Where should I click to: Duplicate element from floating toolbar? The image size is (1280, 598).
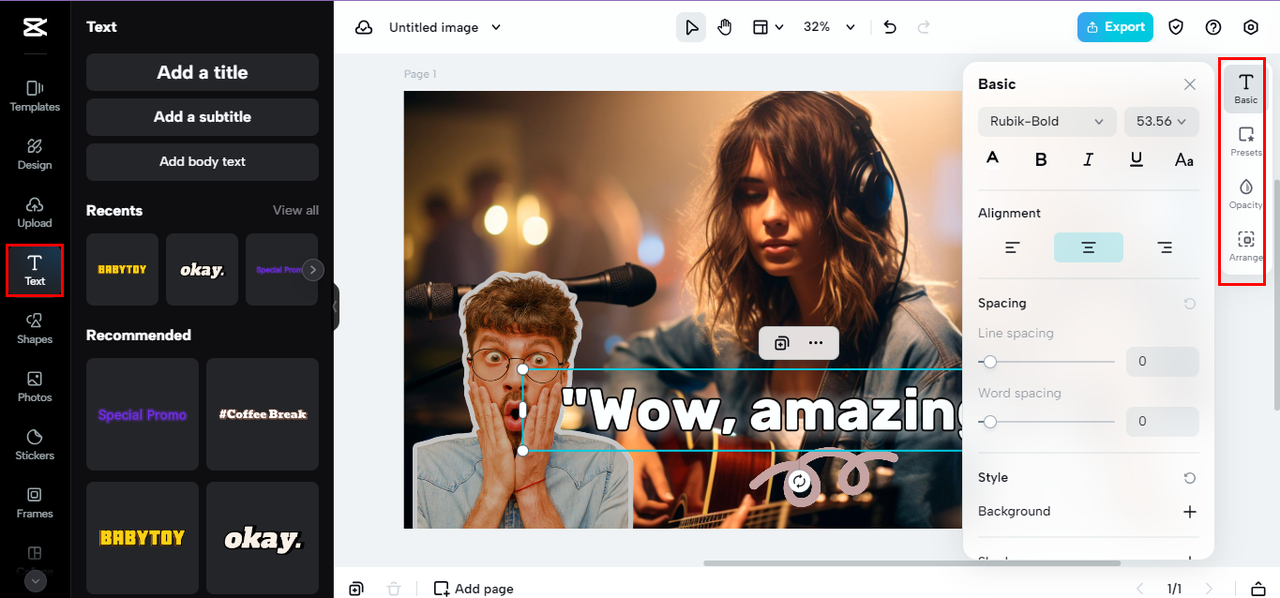781,343
